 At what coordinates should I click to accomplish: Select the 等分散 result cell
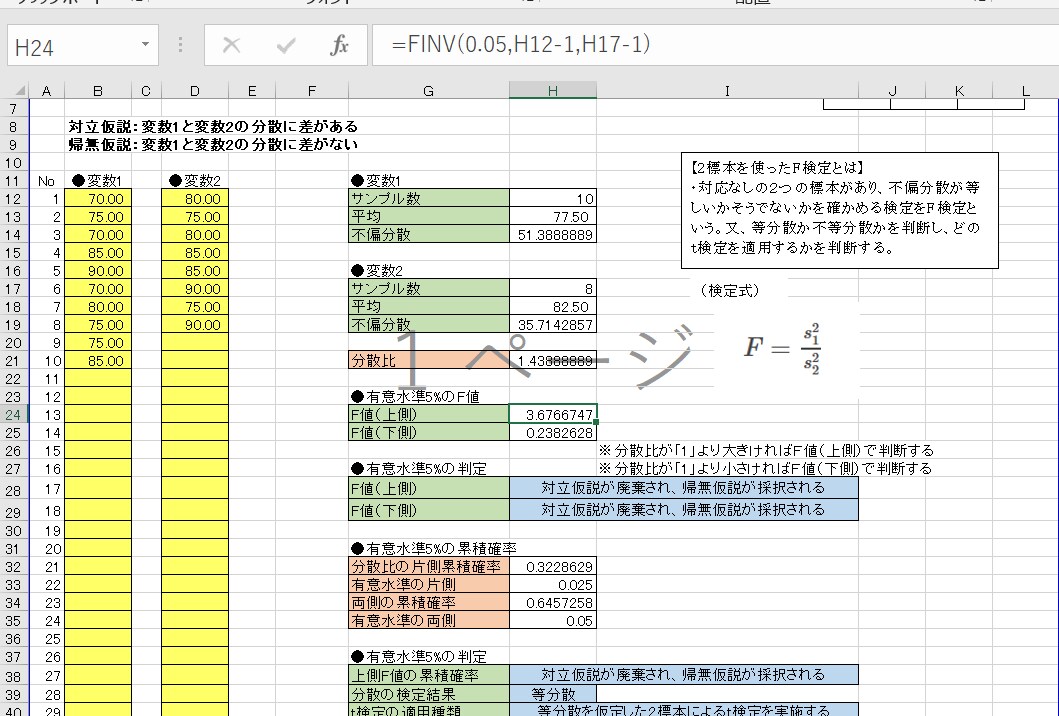point(552,694)
